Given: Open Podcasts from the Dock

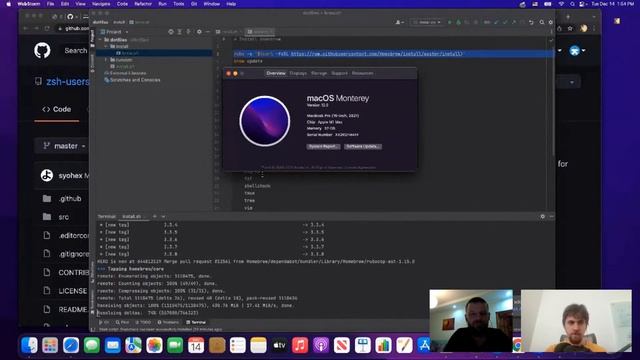Looking at the screenshot, I should point(321,345).
